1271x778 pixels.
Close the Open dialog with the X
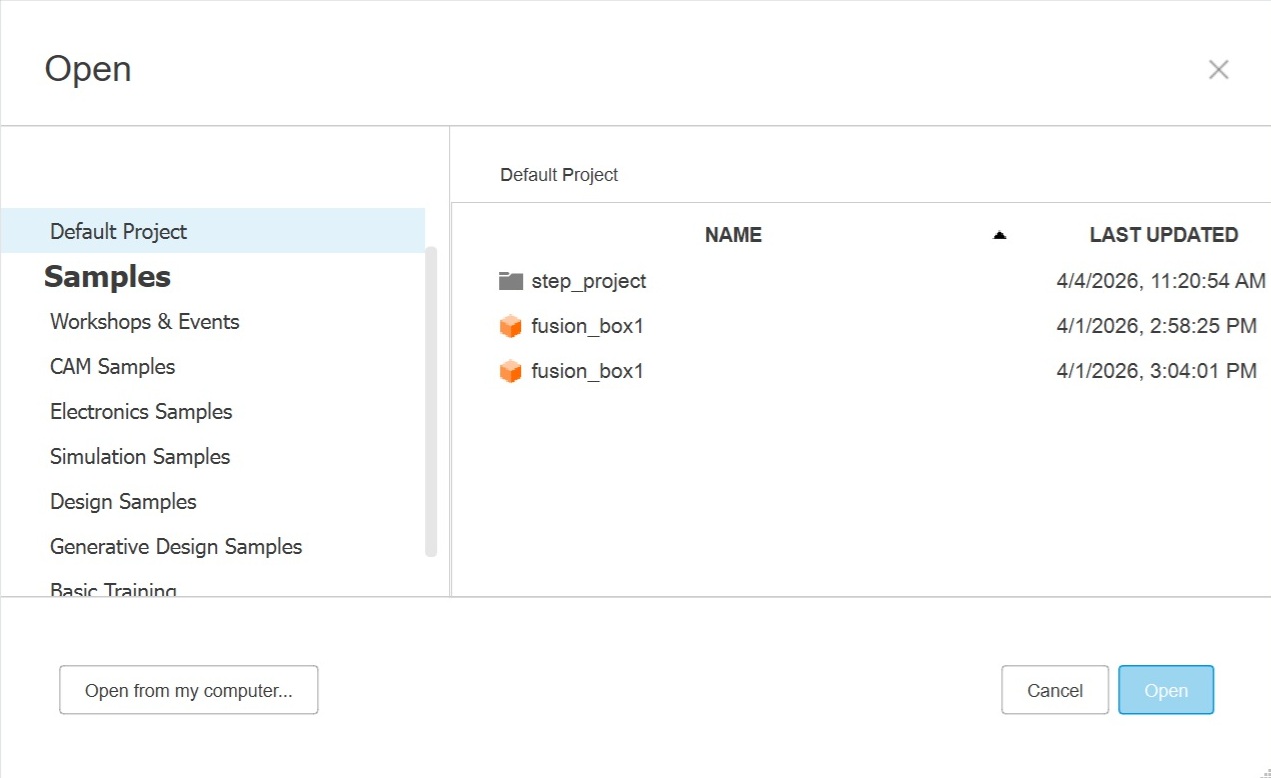coord(1218,69)
